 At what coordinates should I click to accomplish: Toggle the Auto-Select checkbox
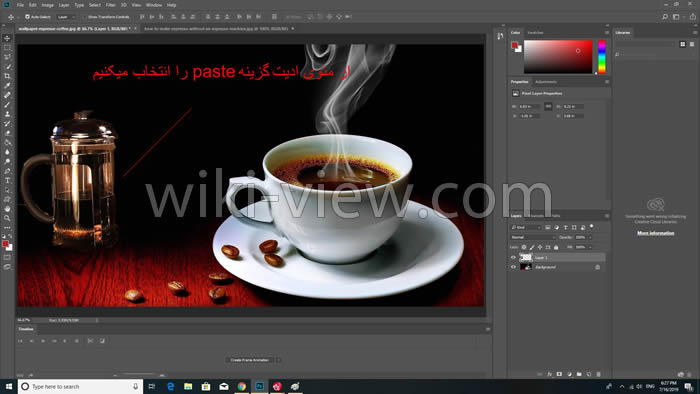(27, 17)
